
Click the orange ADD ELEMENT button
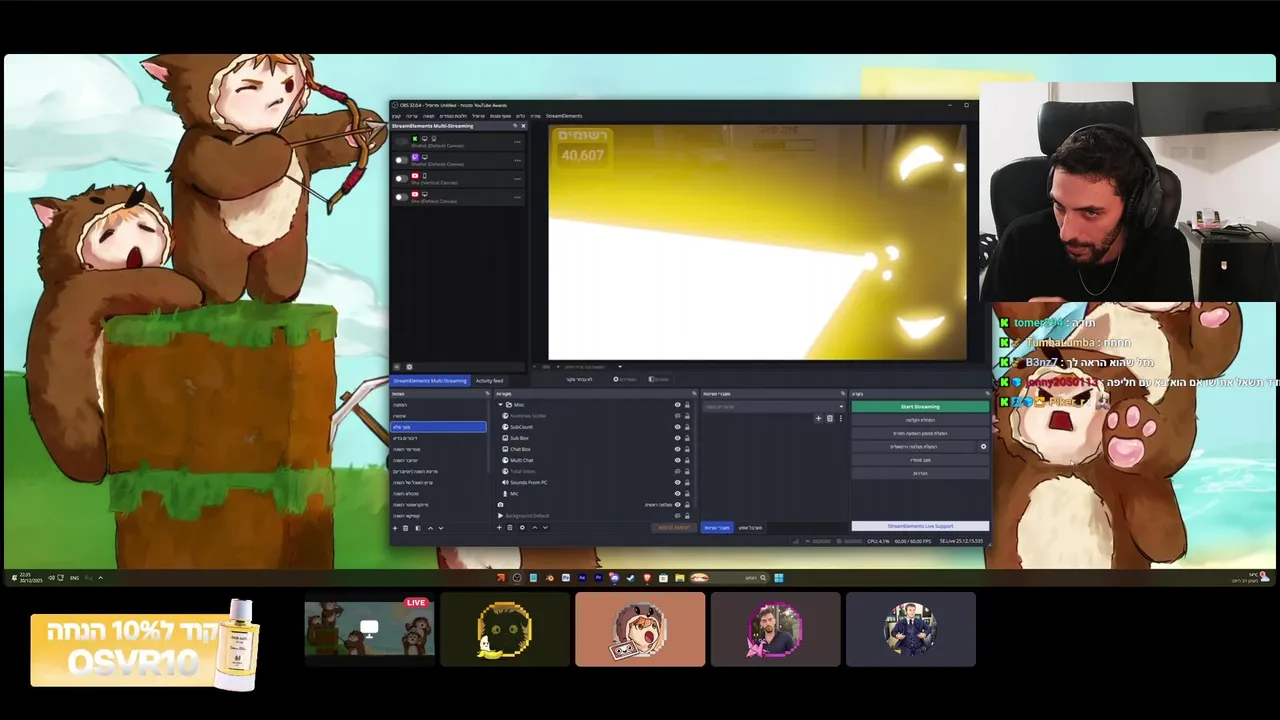[674, 527]
